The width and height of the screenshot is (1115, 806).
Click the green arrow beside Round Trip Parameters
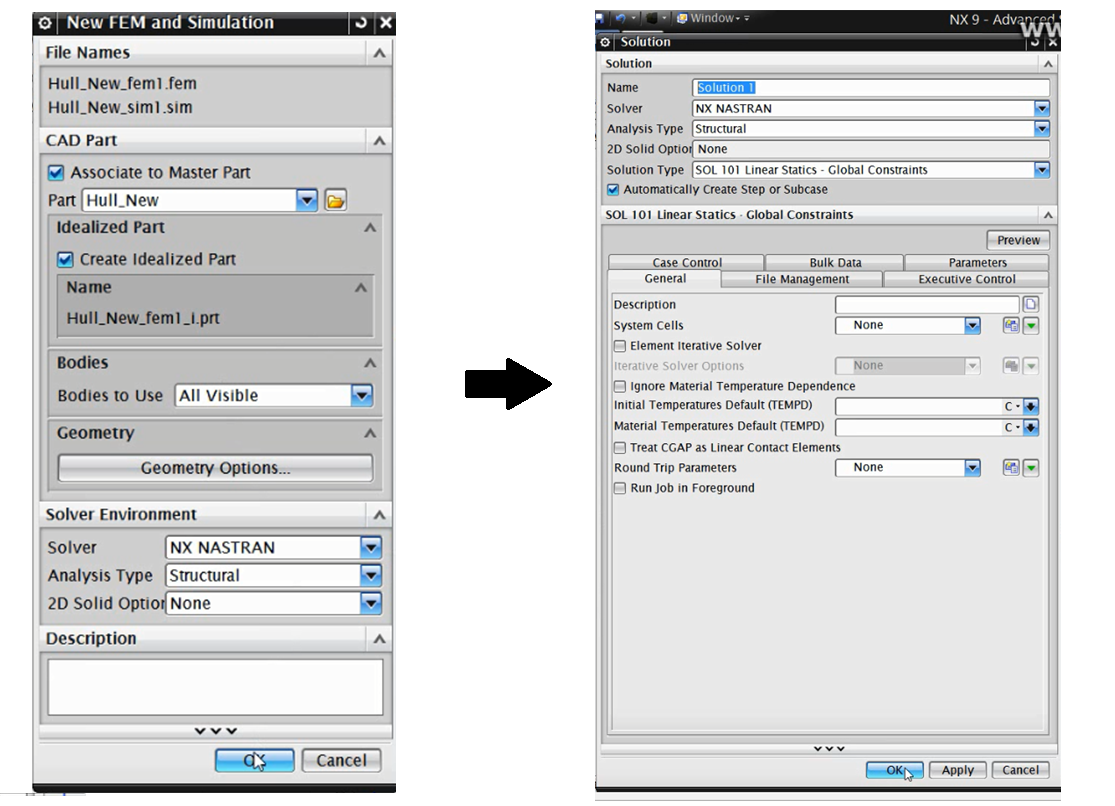click(x=1031, y=468)
